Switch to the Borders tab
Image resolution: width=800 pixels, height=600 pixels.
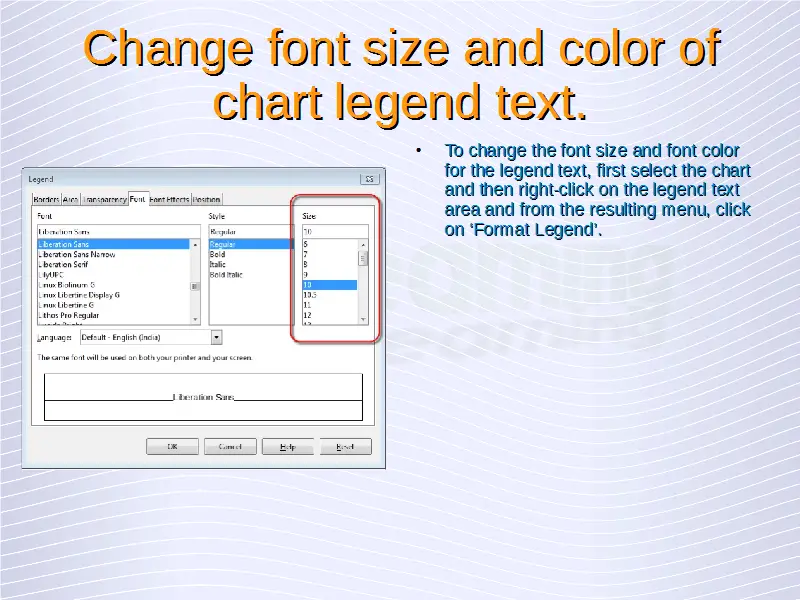(47, 199)
